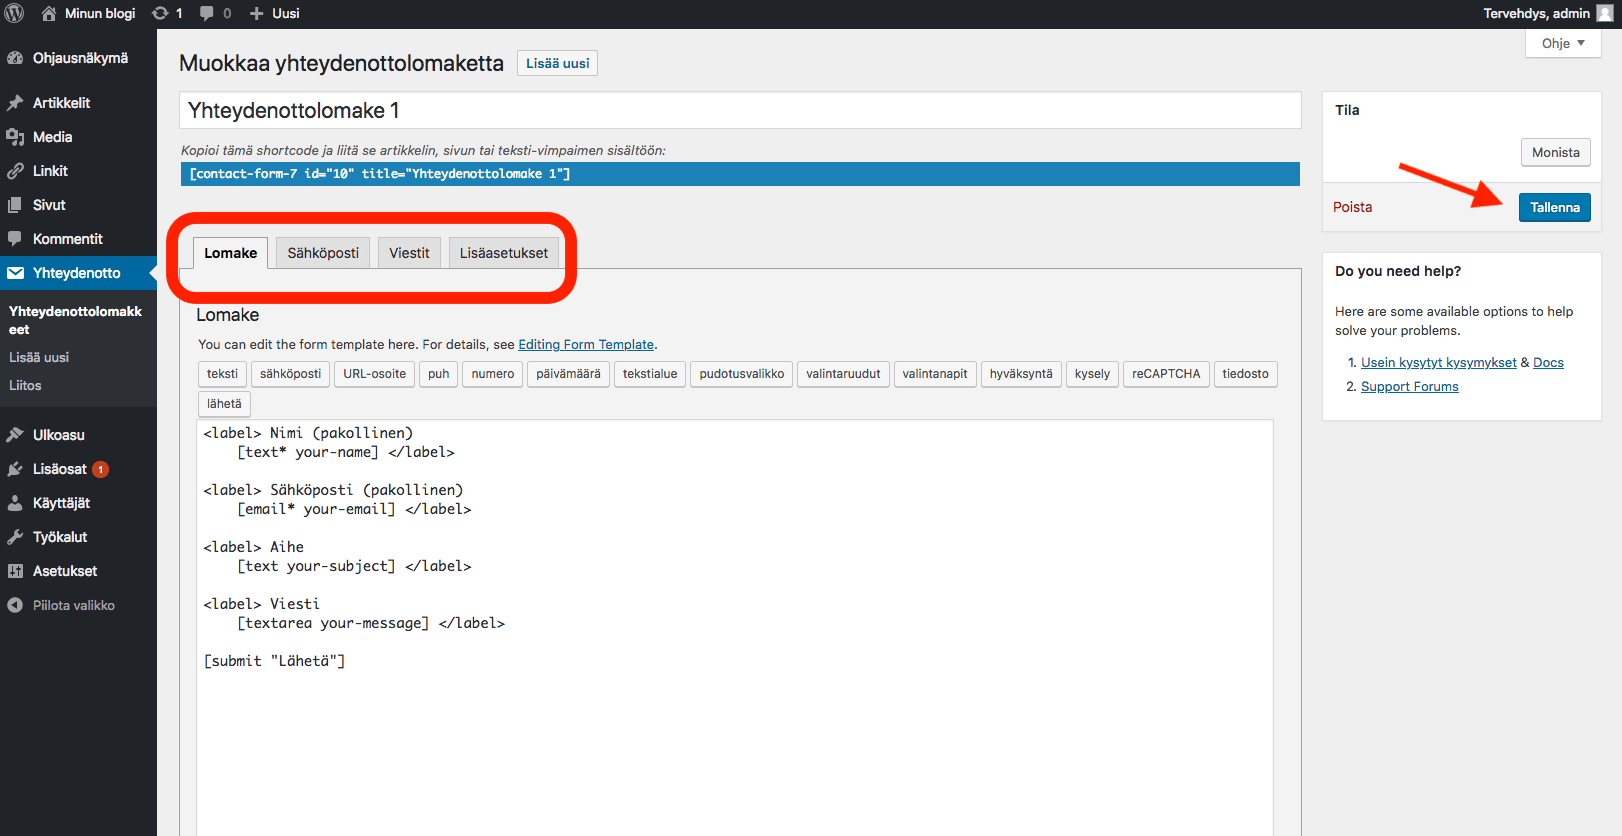
Task: Switch to the Lisäasetukset tab
Action: pyautogui.click(x=504, y=253)
